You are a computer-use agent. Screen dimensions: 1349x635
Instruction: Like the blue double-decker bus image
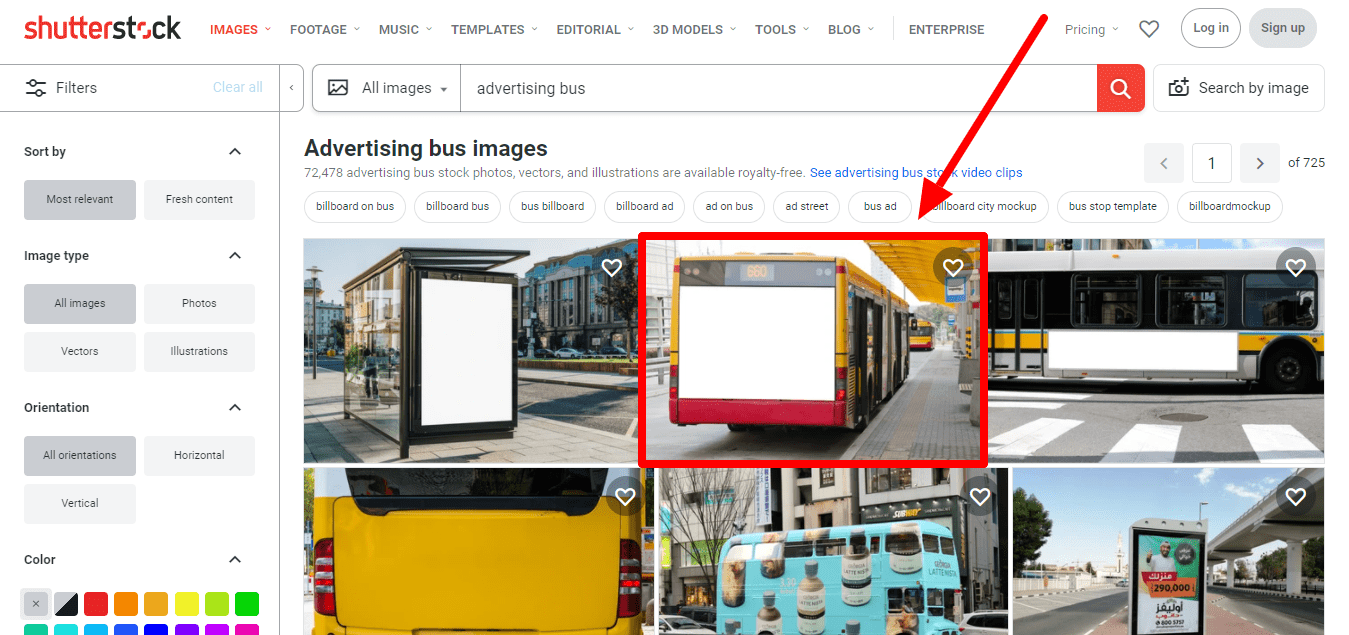[x=980, y=496]
